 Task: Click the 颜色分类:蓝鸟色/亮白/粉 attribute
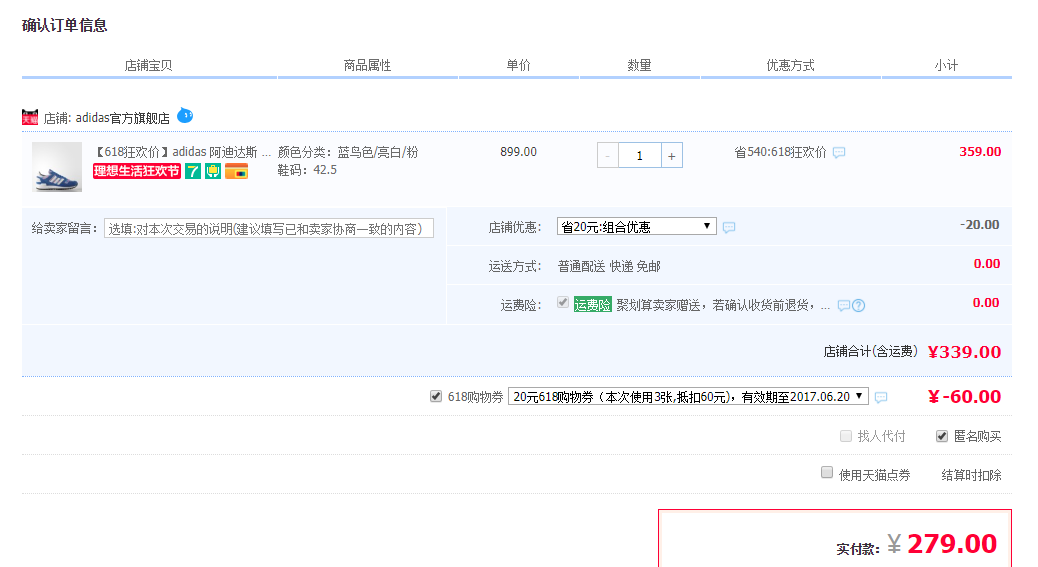348,152
